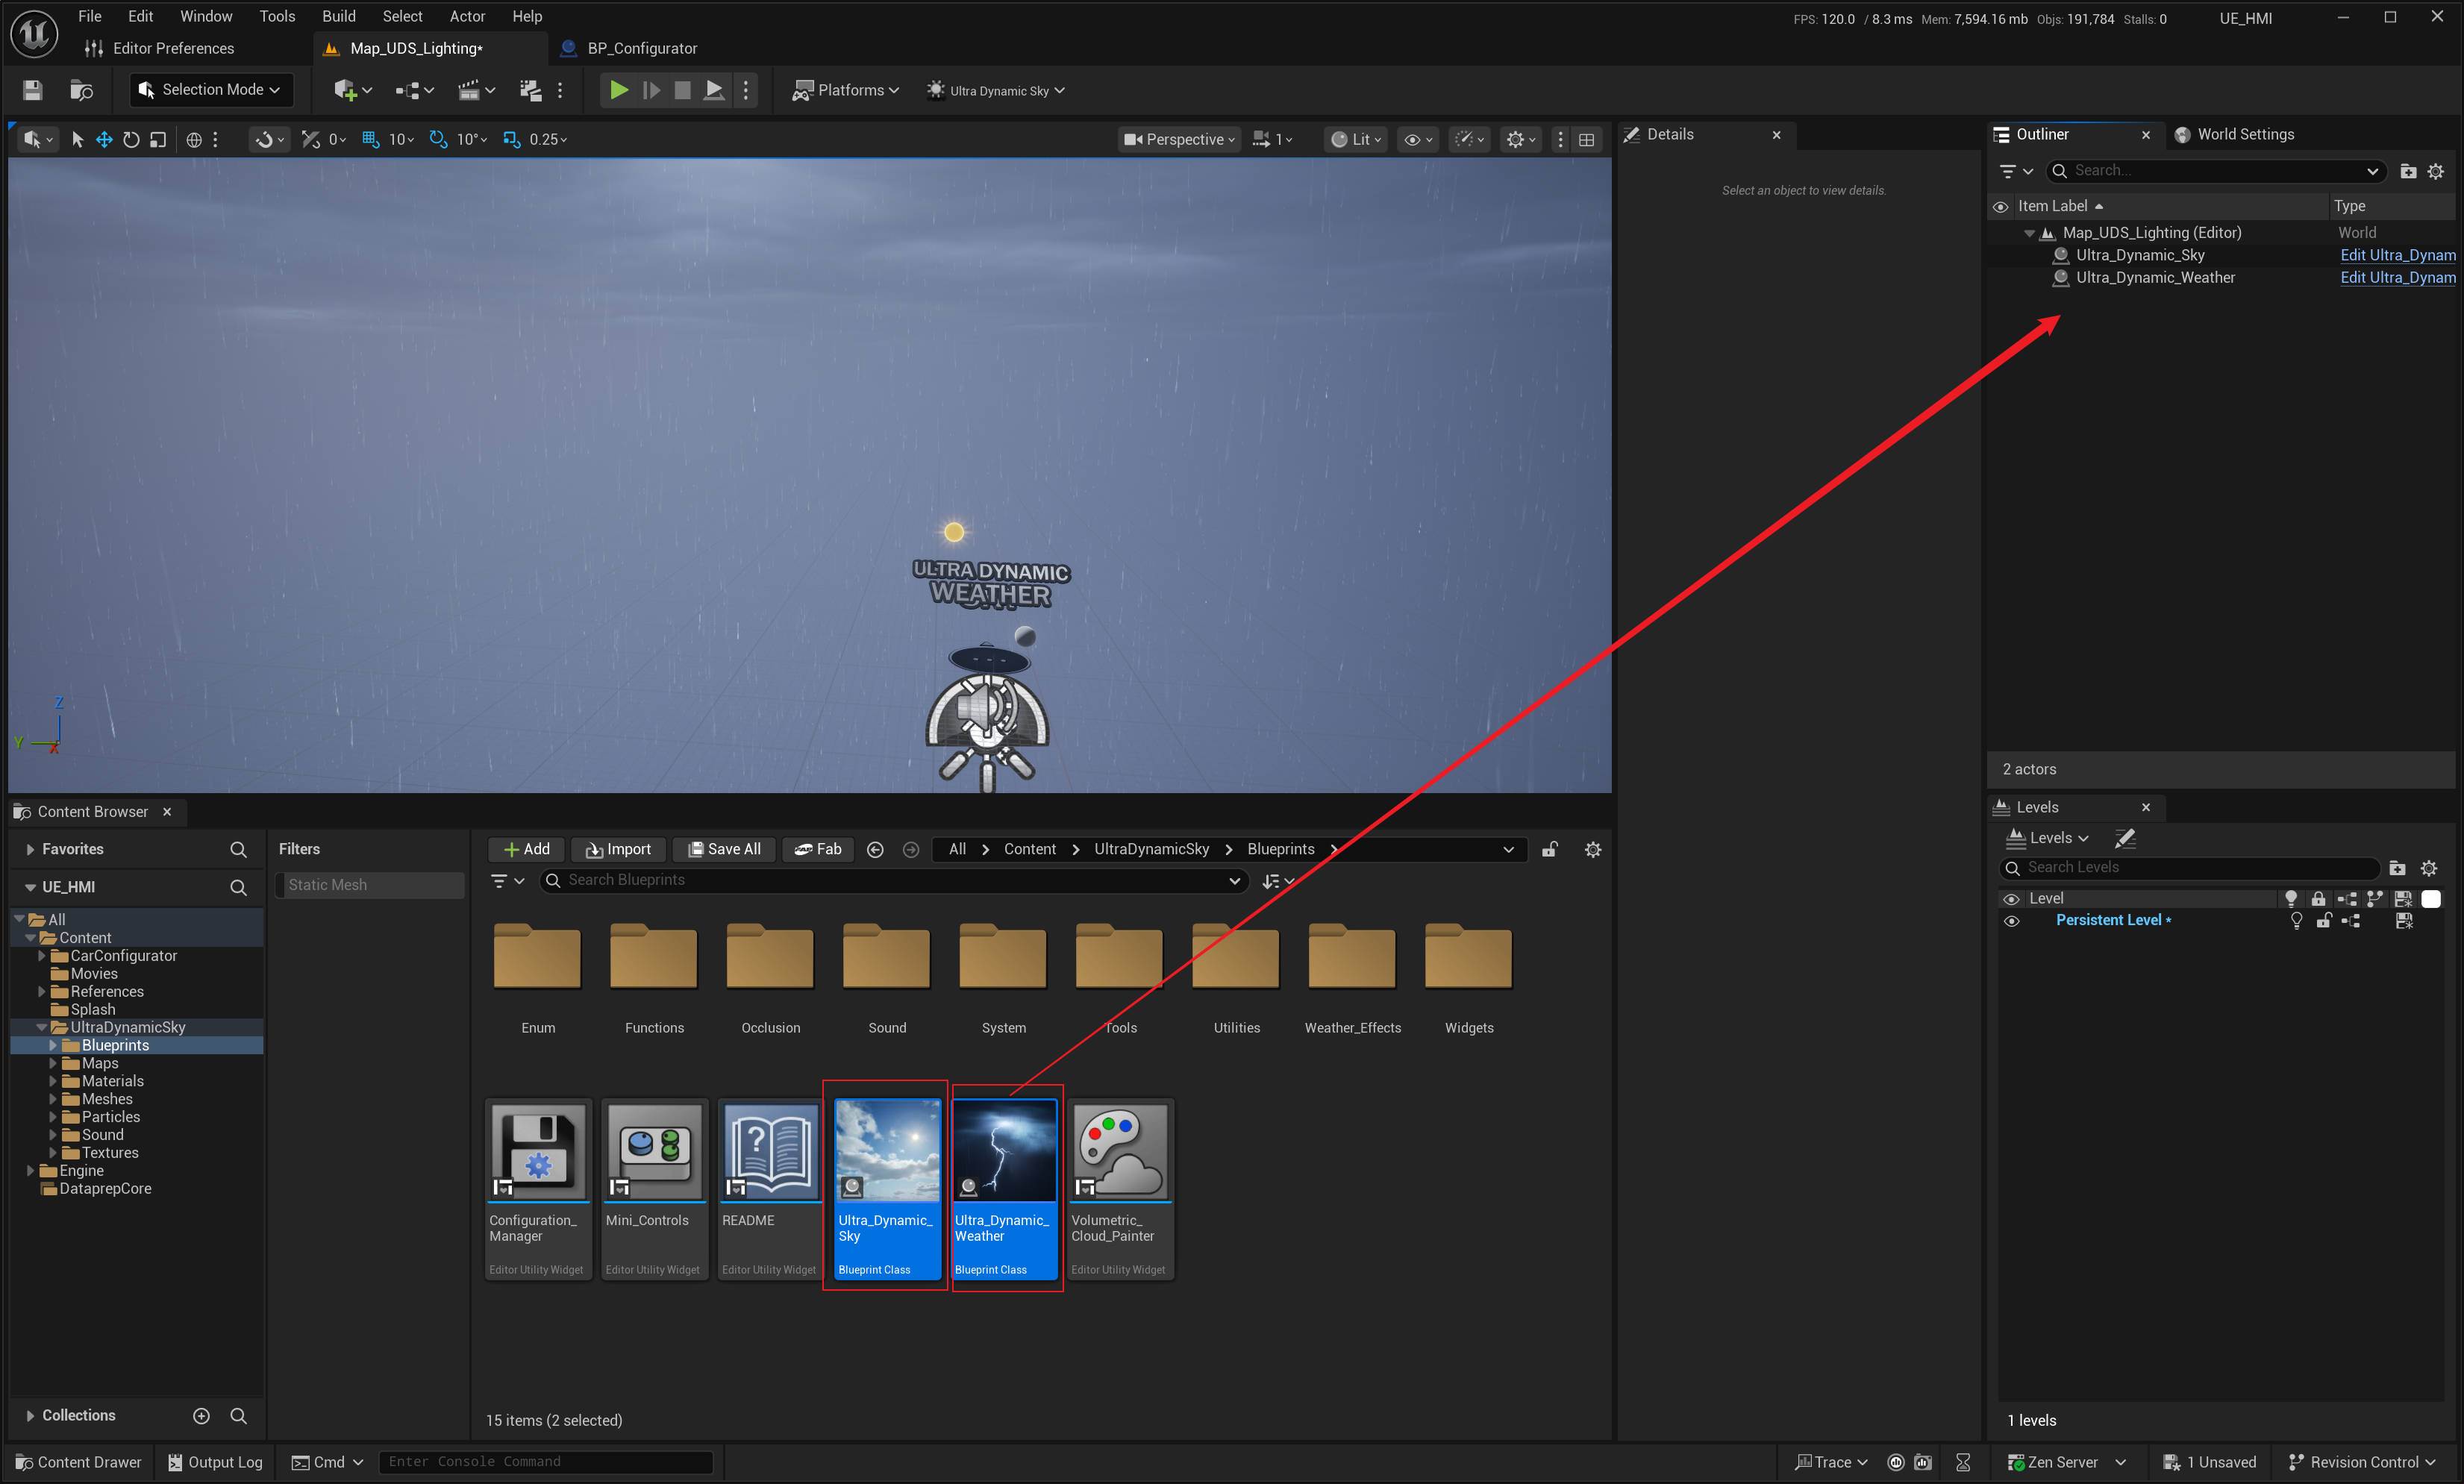Image resolution: width=2464 pixels, height=1484 pixels.
Task: Switch to the BP_Configurator tab
Action: (x=630, y=48)
